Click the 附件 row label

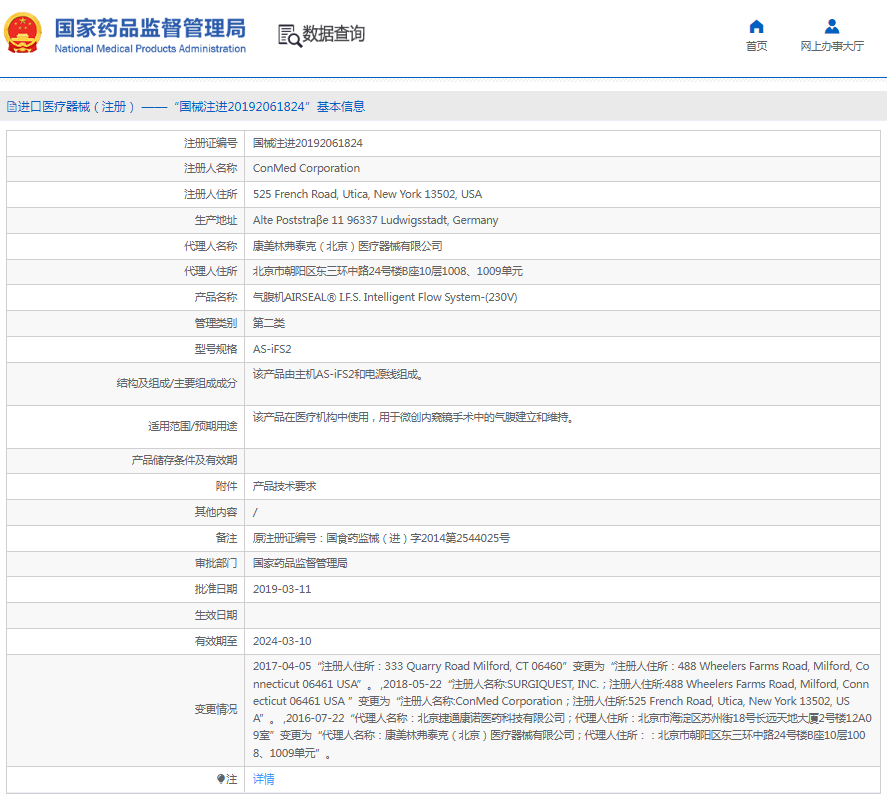pos(226,486)
